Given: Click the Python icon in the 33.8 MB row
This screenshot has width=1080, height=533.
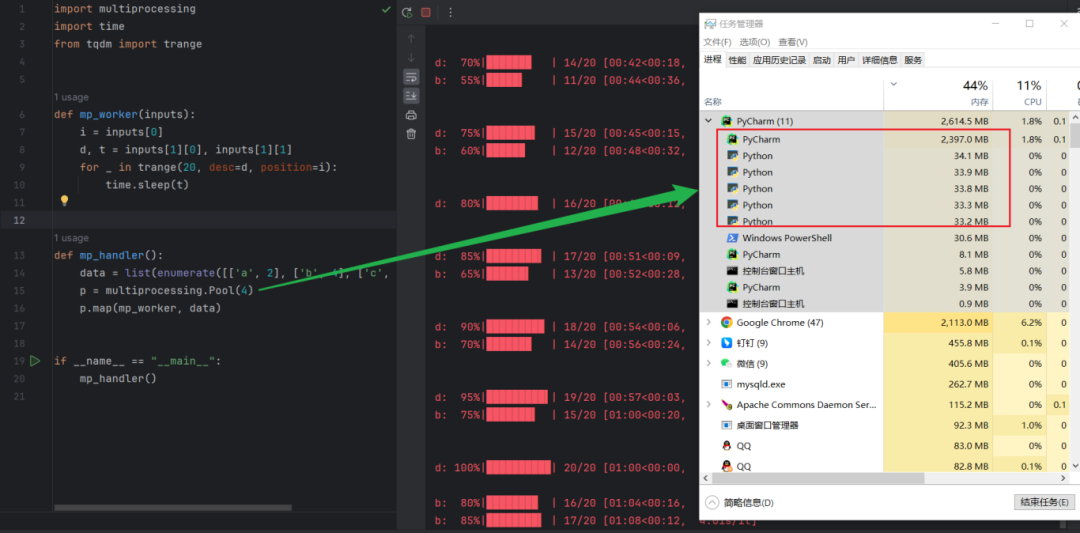Looking at the screenshot, I should [732, 189].
